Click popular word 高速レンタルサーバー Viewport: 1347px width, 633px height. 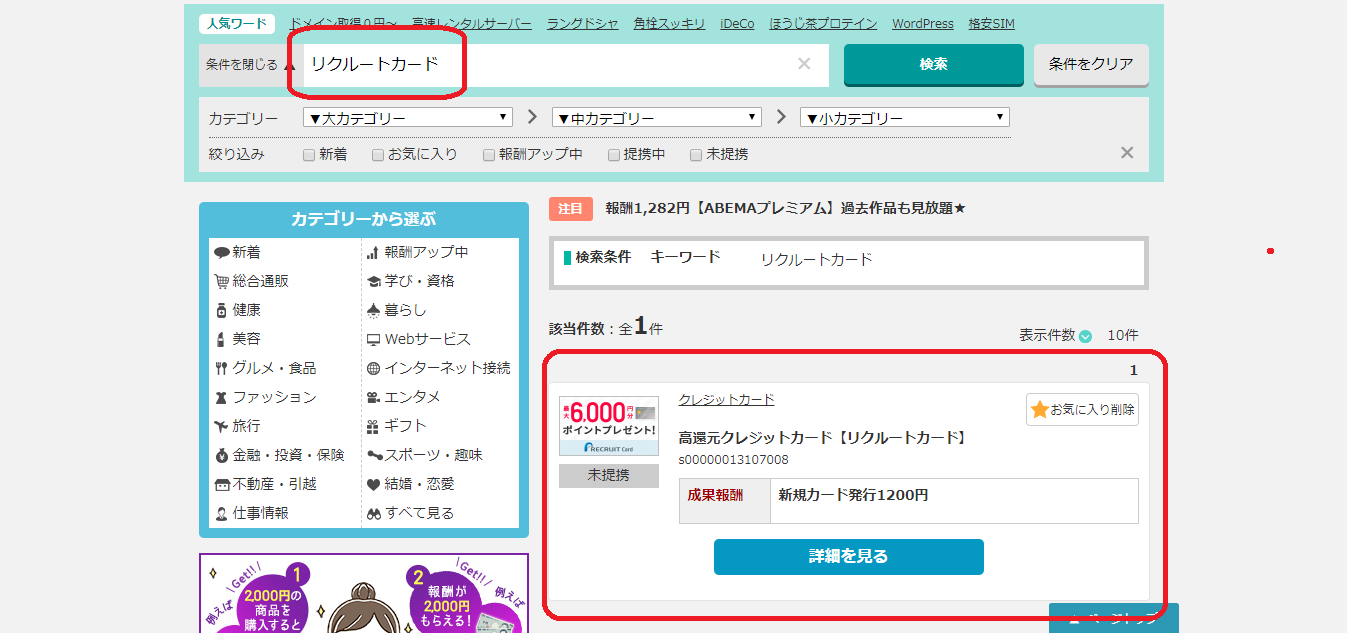473,24
